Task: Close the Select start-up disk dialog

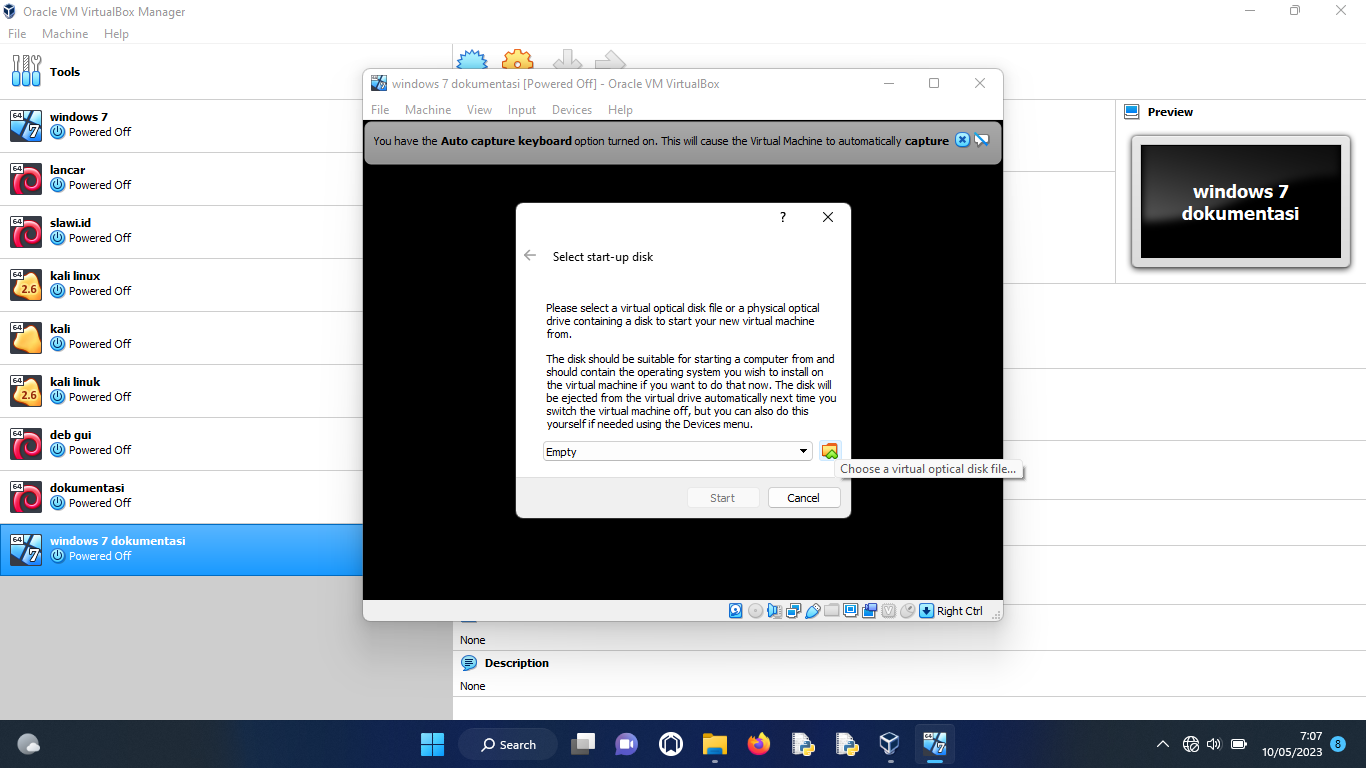Action: pyautogui.click(x=828, y=217)
